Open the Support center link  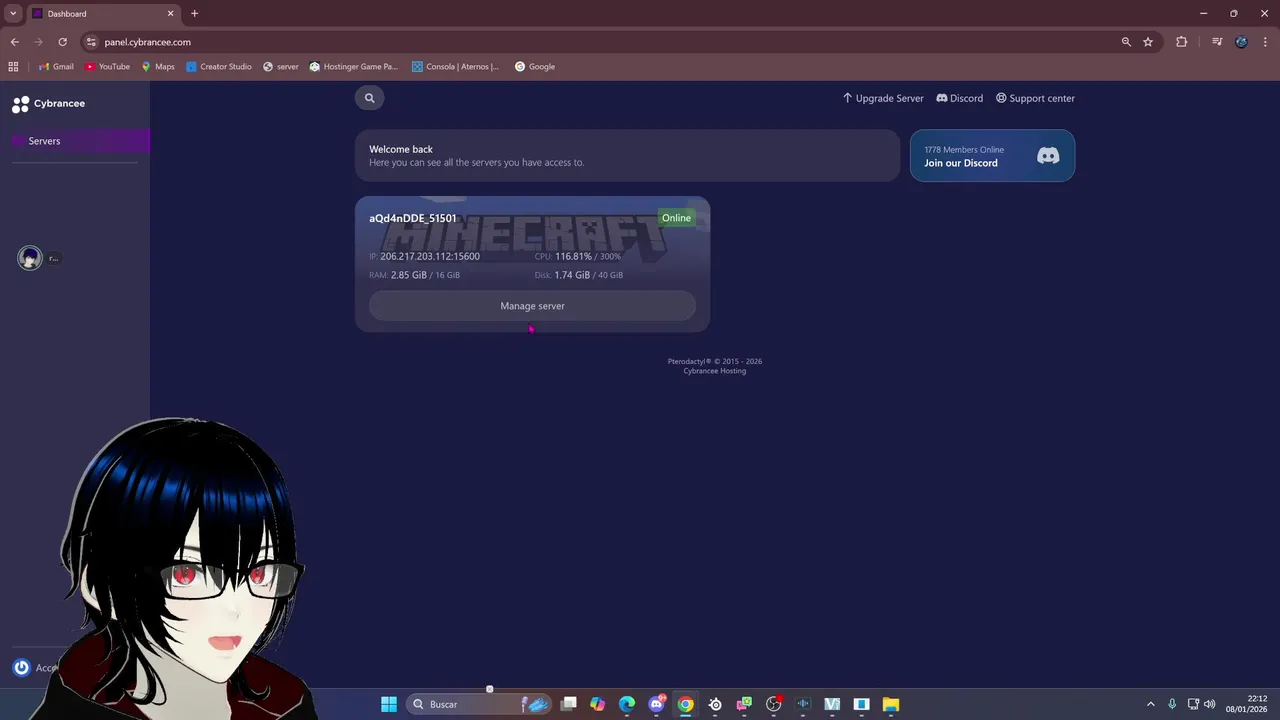(1035, 98)
